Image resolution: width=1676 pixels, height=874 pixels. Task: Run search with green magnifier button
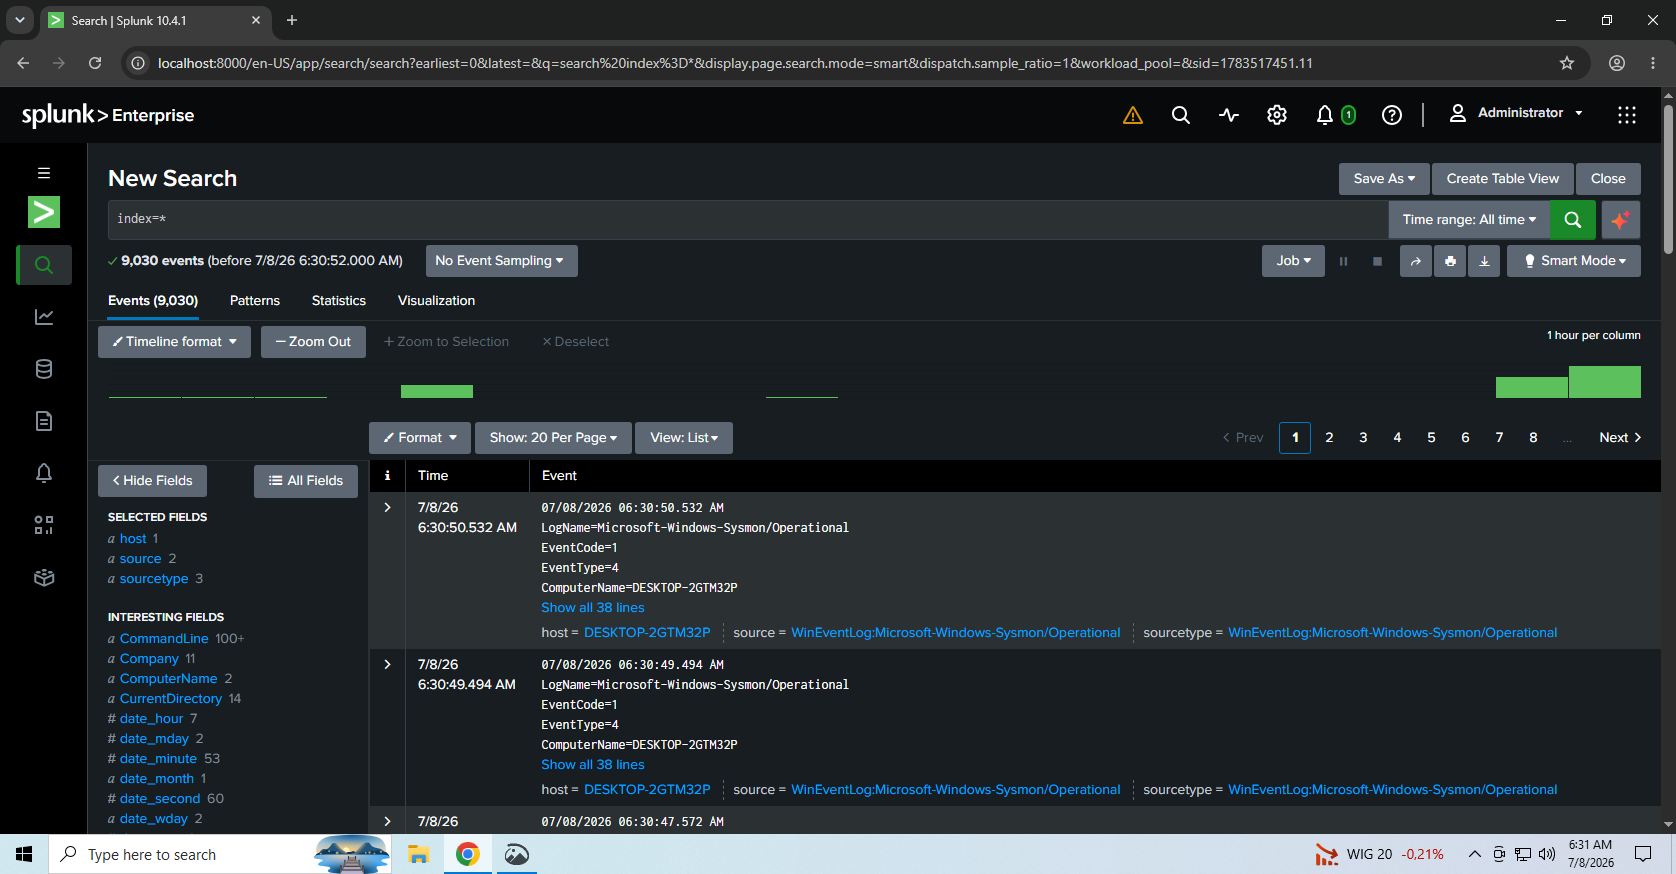click(x=1572, y=220)
